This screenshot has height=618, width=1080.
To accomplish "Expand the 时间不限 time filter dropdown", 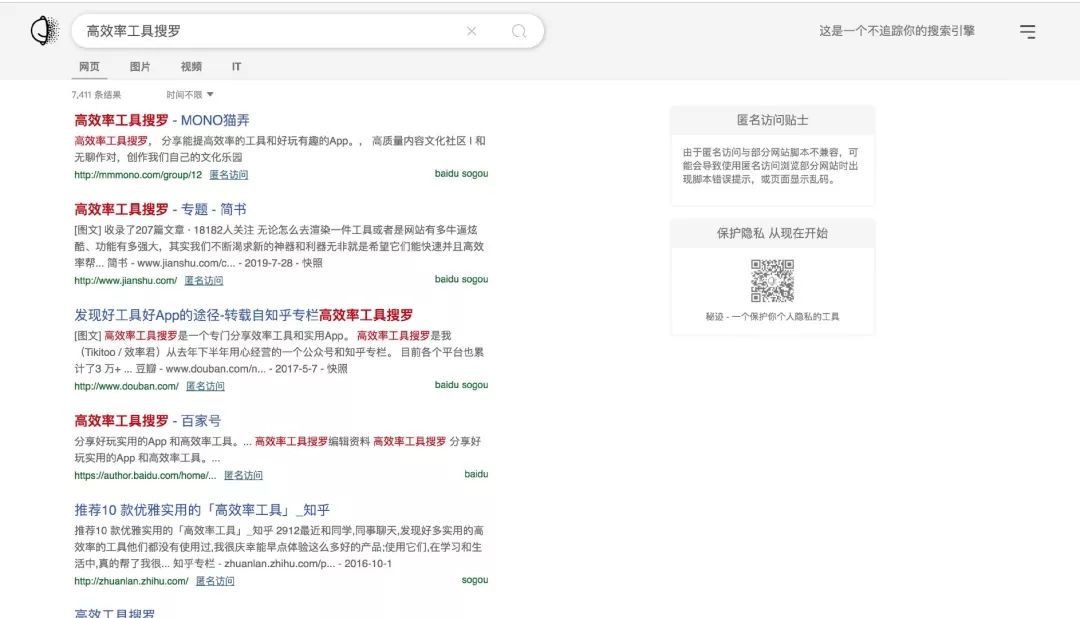I will click(x=190, y=95).
